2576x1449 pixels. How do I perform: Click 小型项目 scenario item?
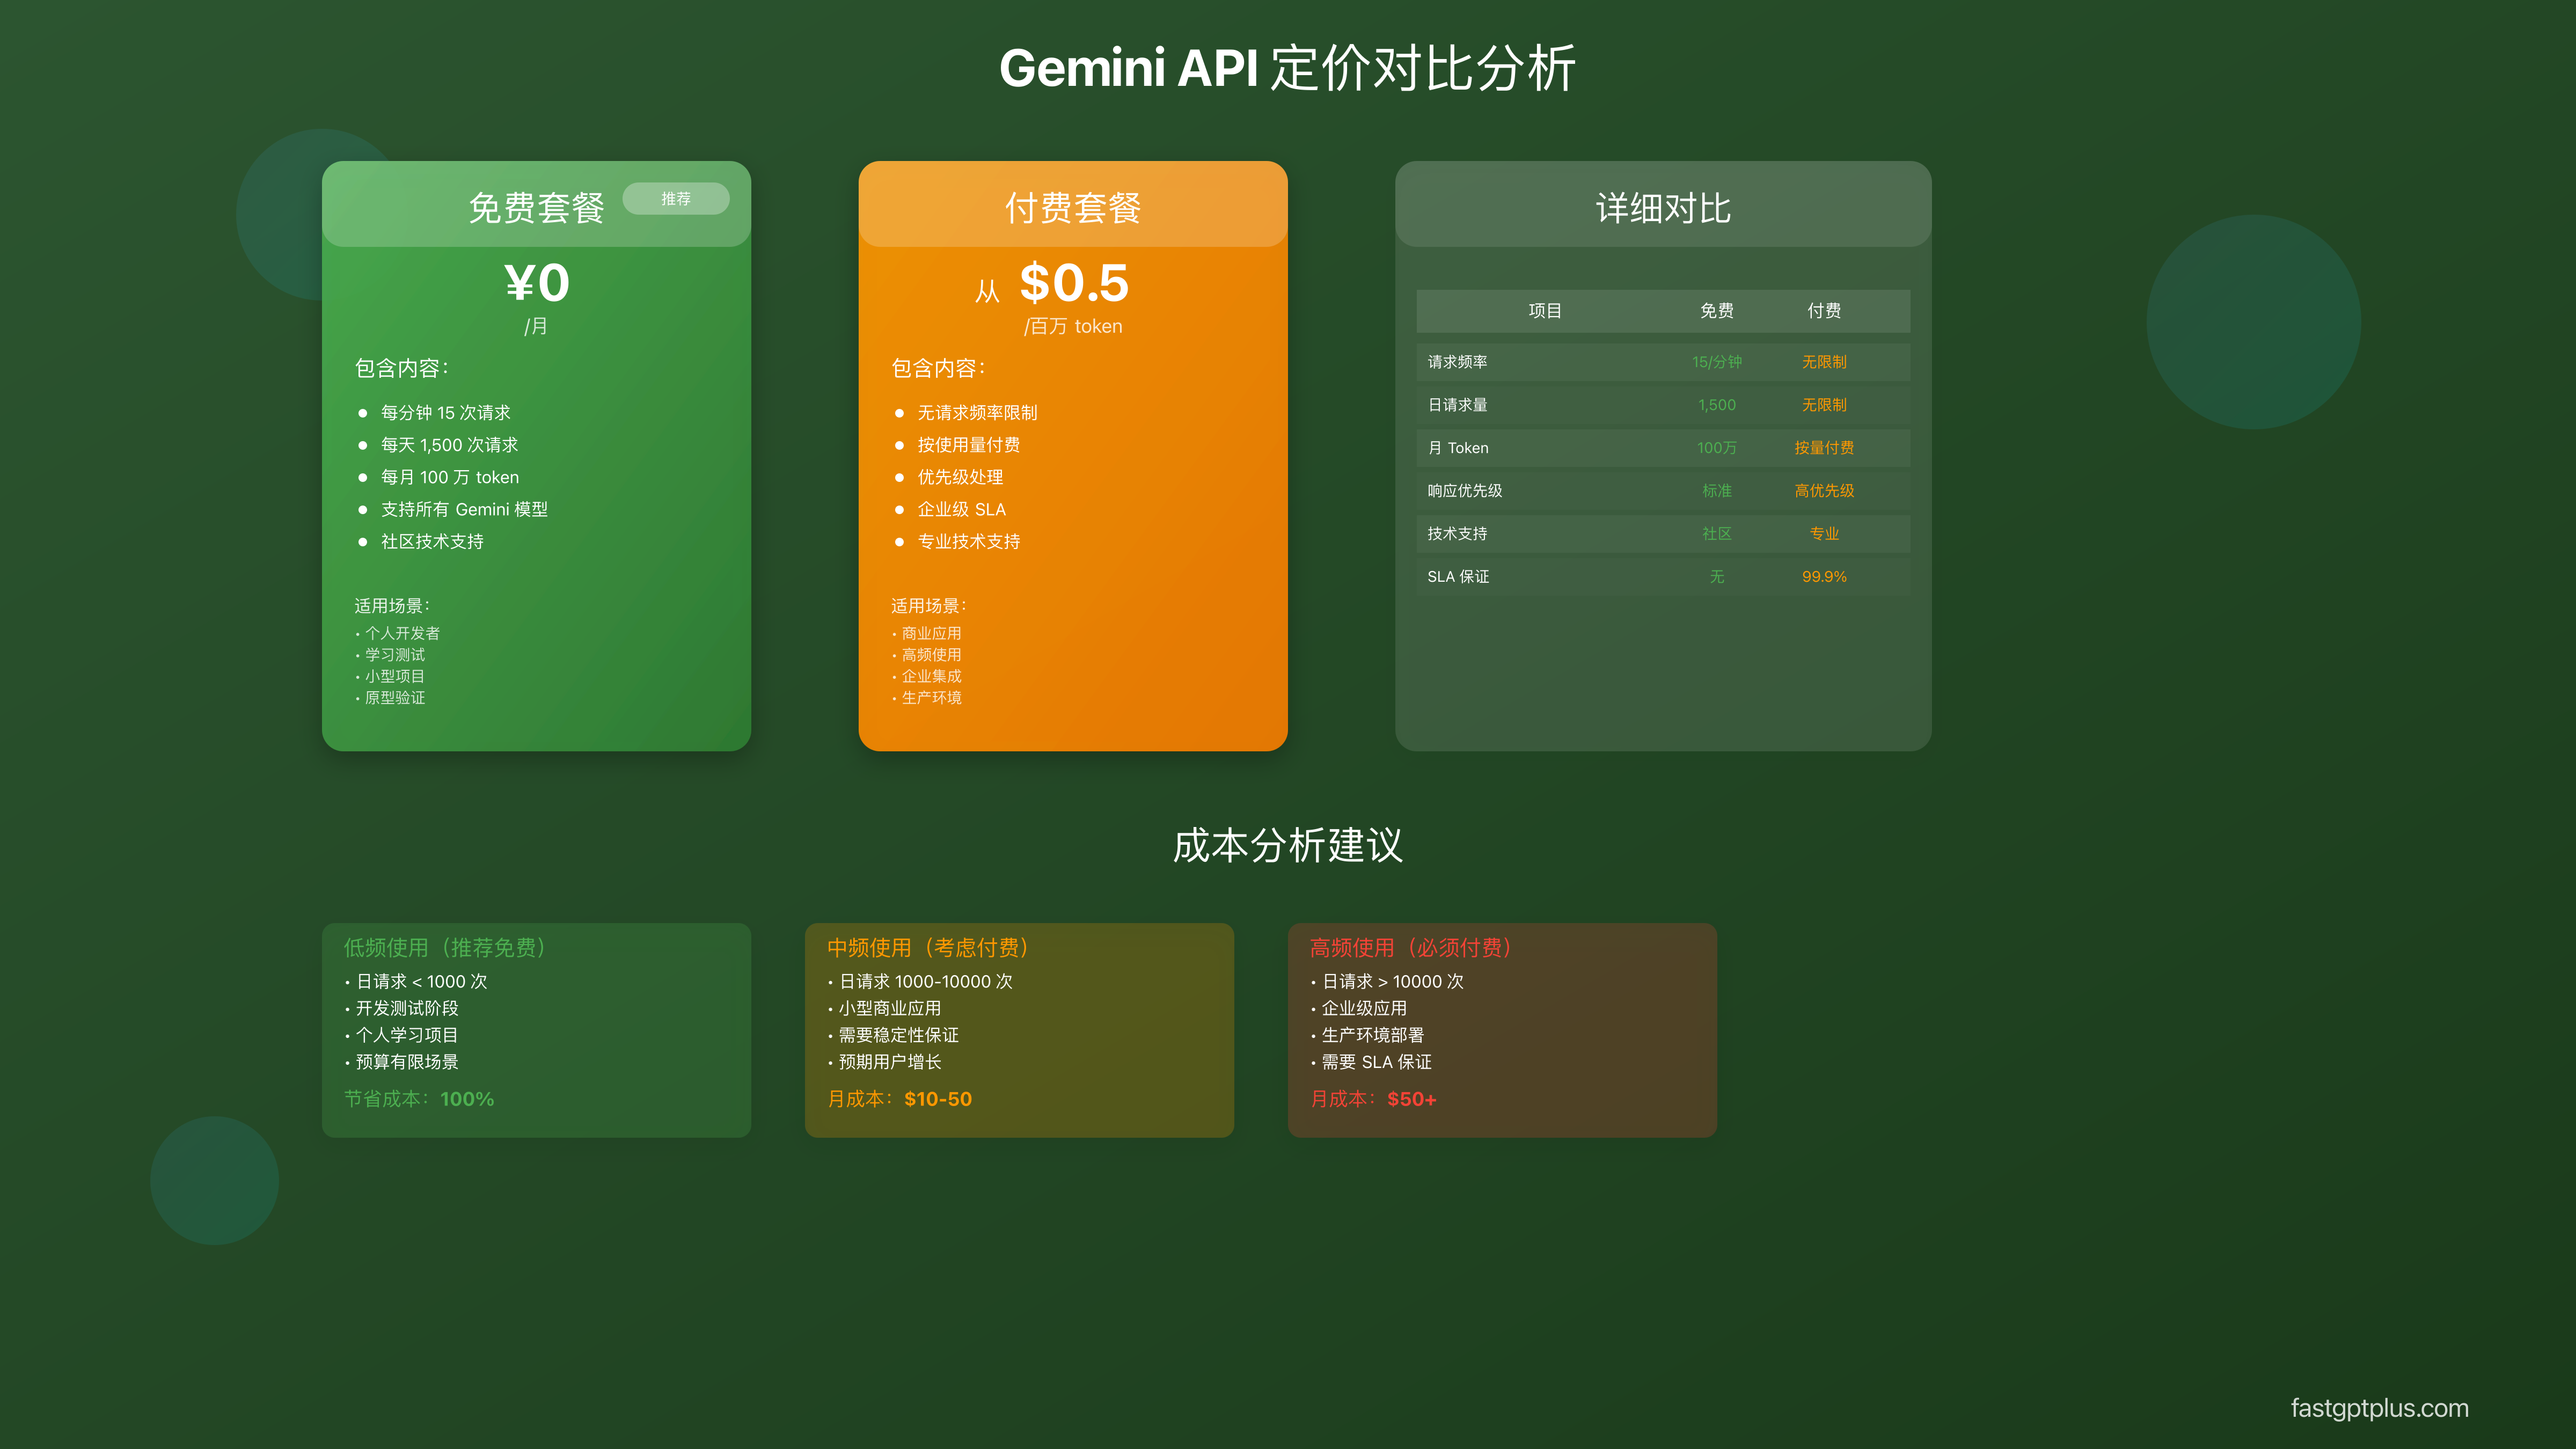395,676
